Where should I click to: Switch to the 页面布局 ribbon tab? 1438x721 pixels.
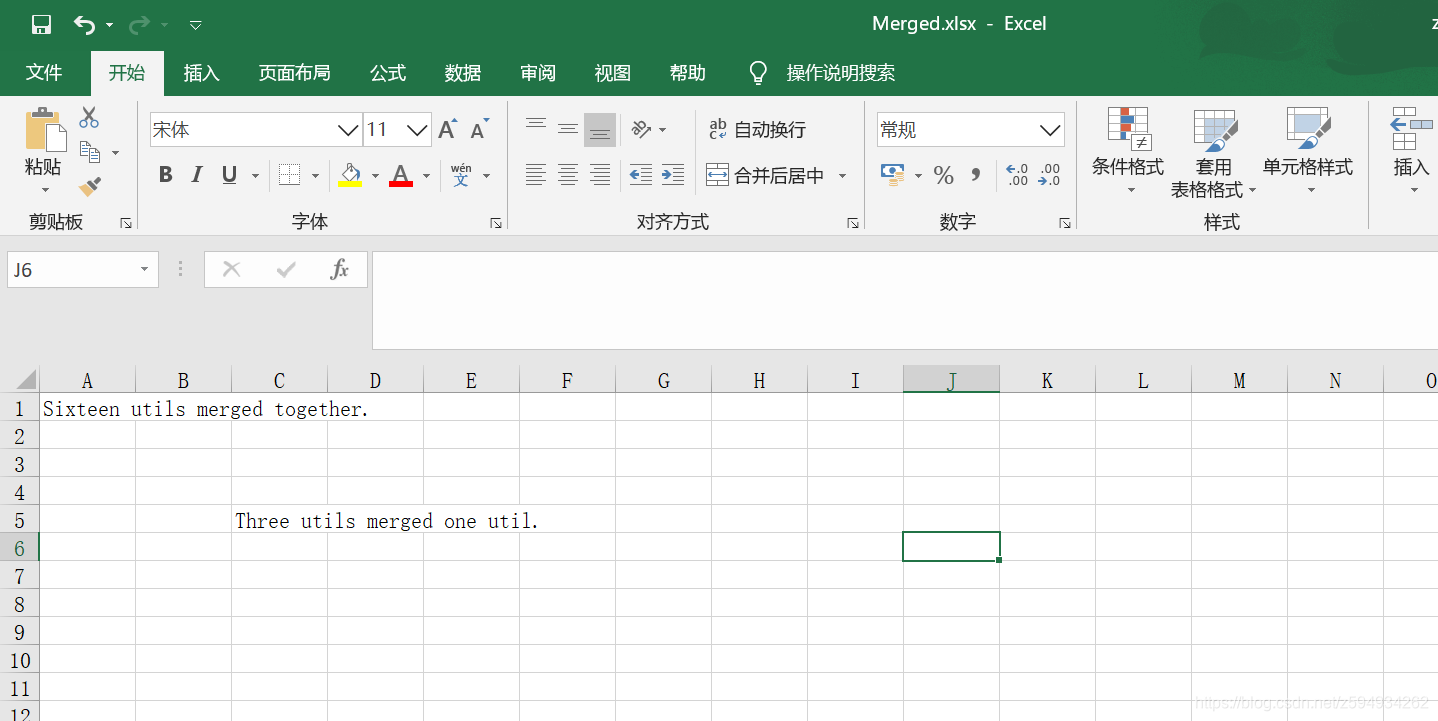coord(294,73)
